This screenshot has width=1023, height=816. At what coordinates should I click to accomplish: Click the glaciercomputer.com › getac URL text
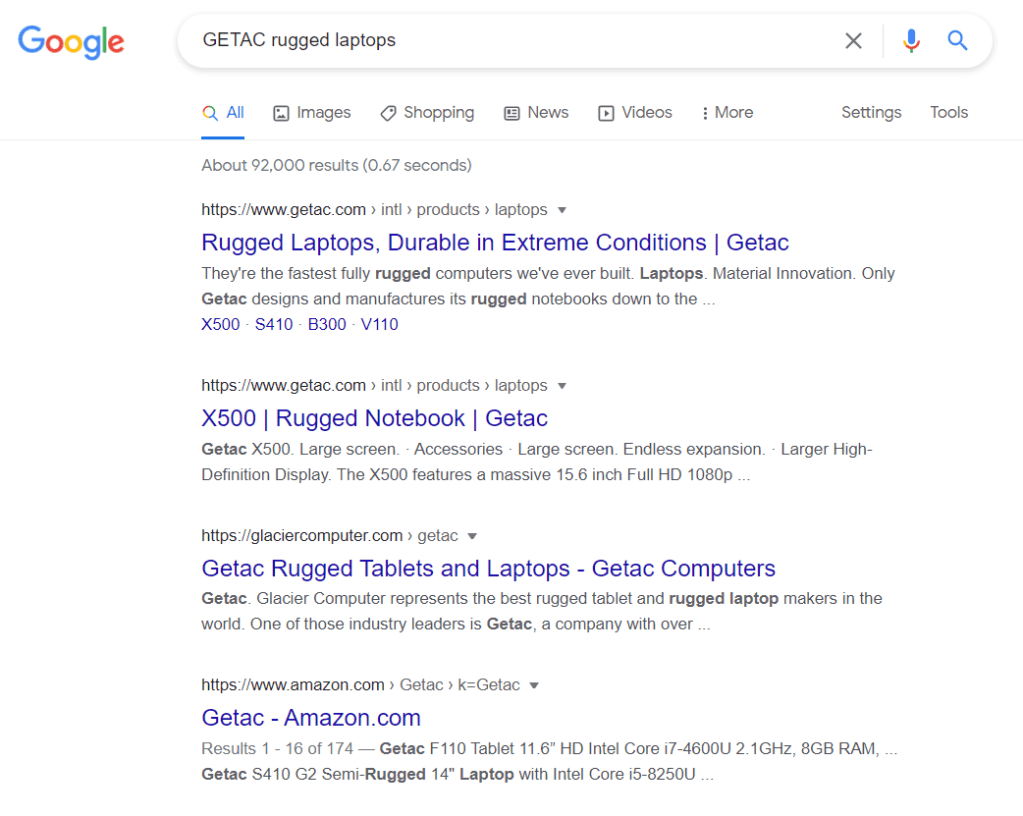tap(329, 536)
